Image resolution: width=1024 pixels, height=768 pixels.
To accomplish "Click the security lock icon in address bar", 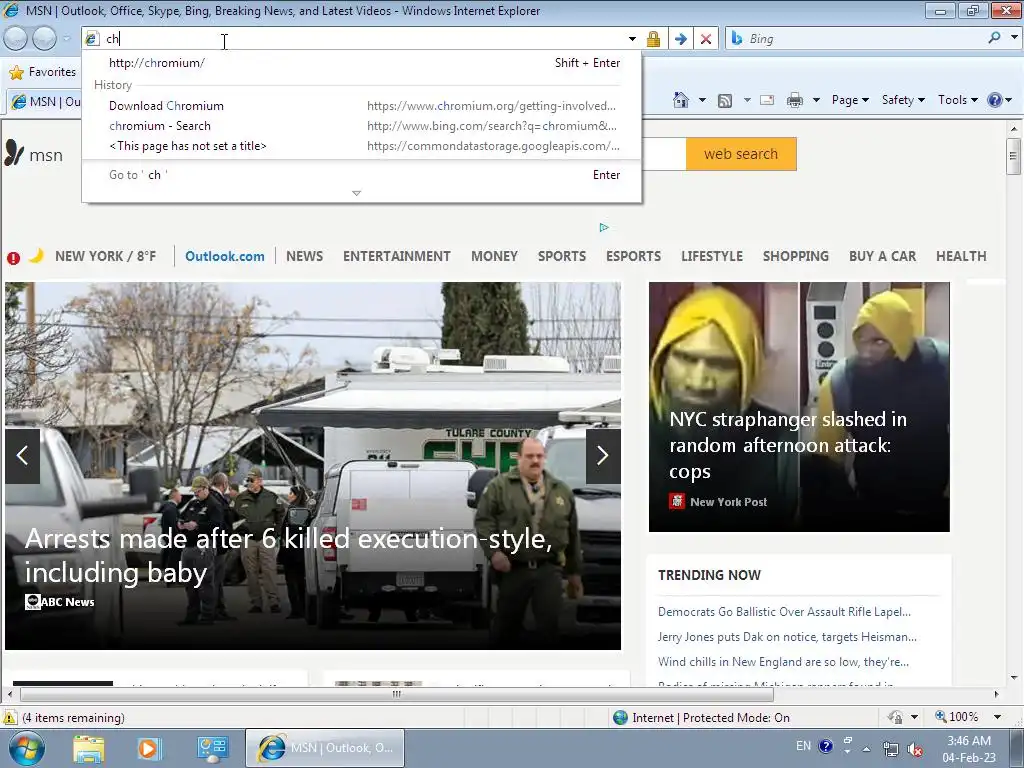I will [653, 39].
